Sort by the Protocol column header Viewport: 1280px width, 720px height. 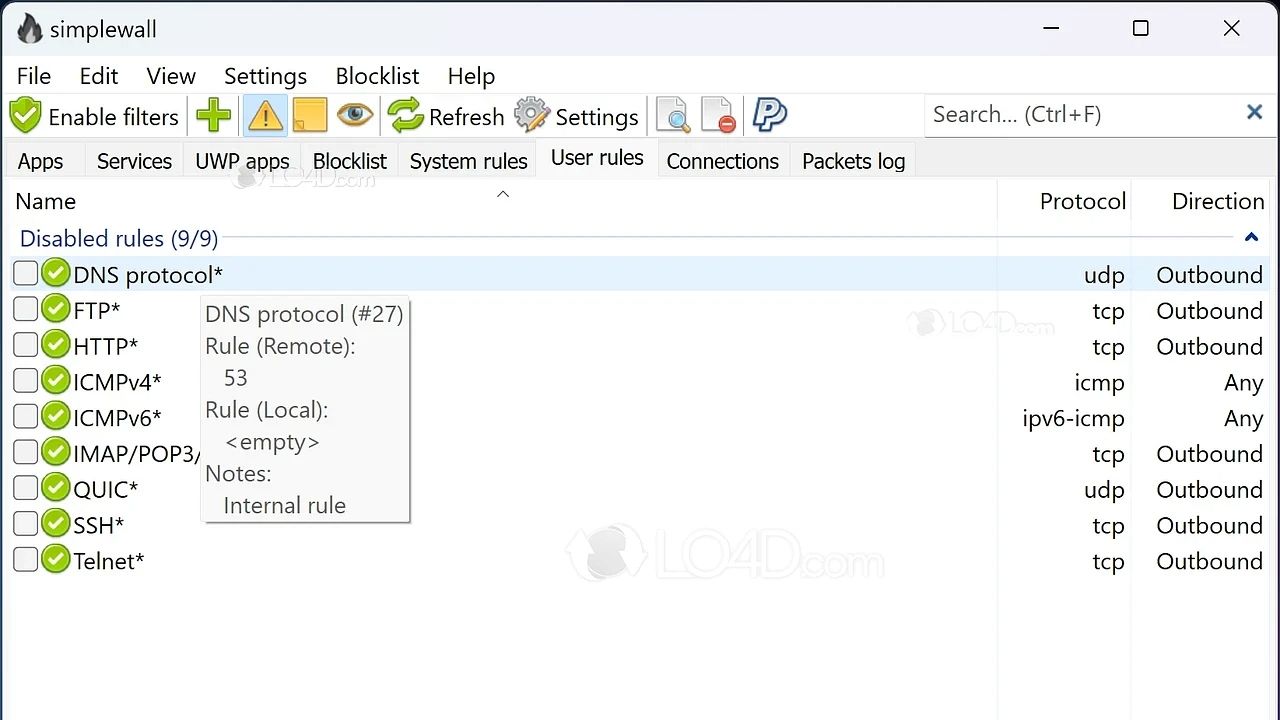(1065, 201)
